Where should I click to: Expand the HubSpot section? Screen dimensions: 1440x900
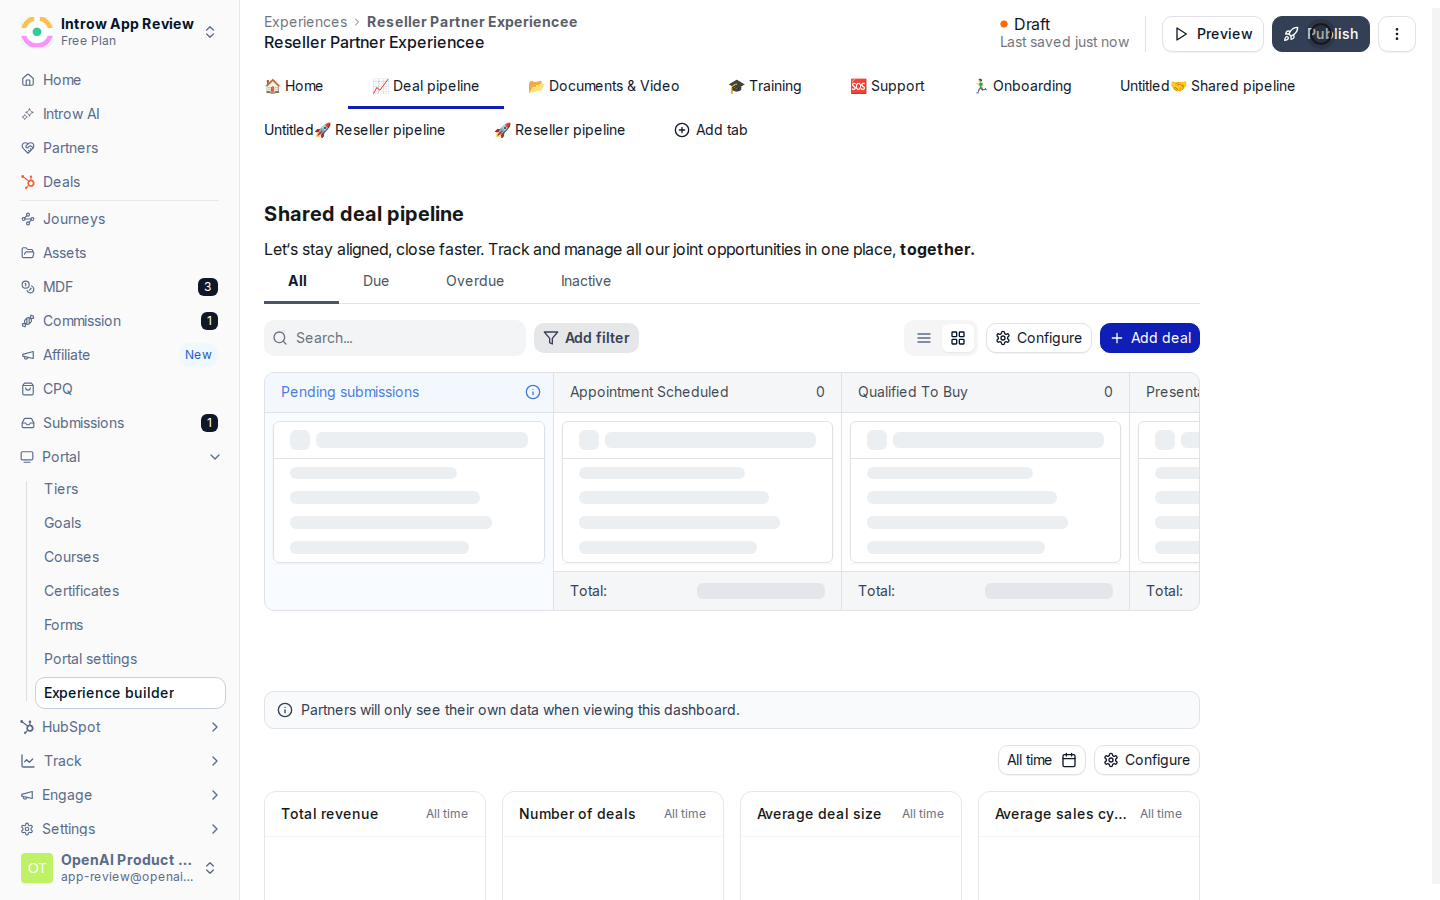(x=215, y=727)
